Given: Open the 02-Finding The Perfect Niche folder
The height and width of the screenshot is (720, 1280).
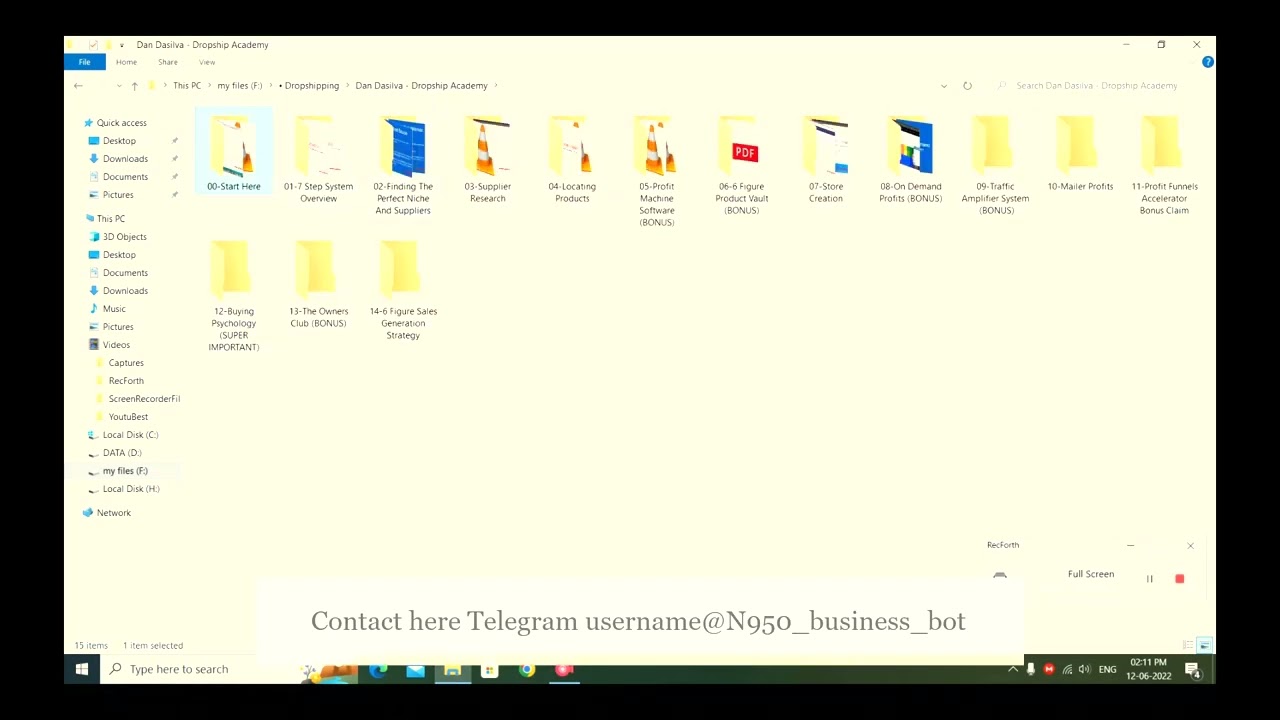Looking at the screenshot, I should coord(403,164).
